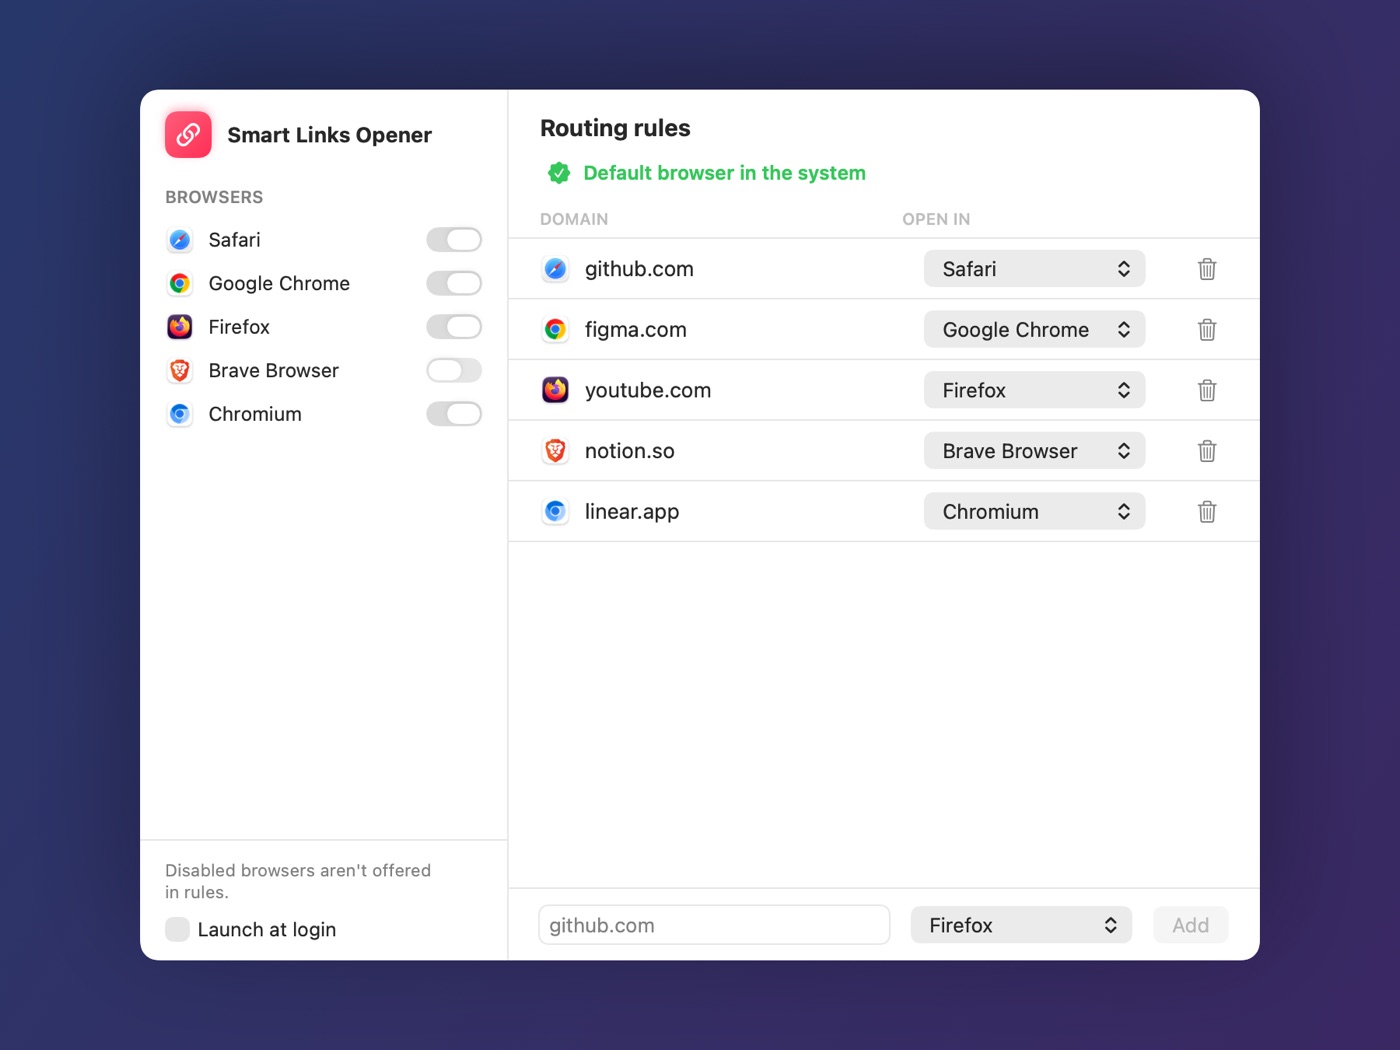Remove the youtube.com rule via its trash icon
The image size is (1400, 1050).
[x=1207, y=390]
